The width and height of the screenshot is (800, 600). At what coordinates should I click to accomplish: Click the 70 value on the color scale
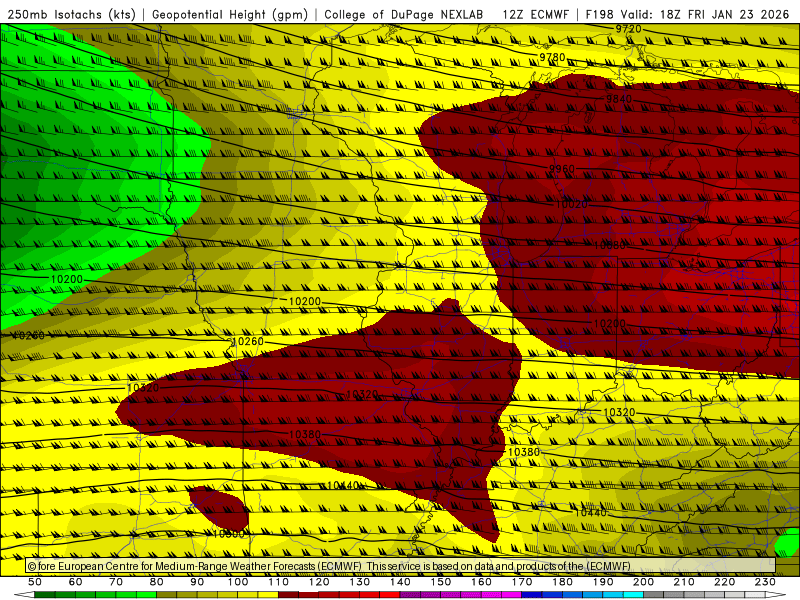pos(116,582)
